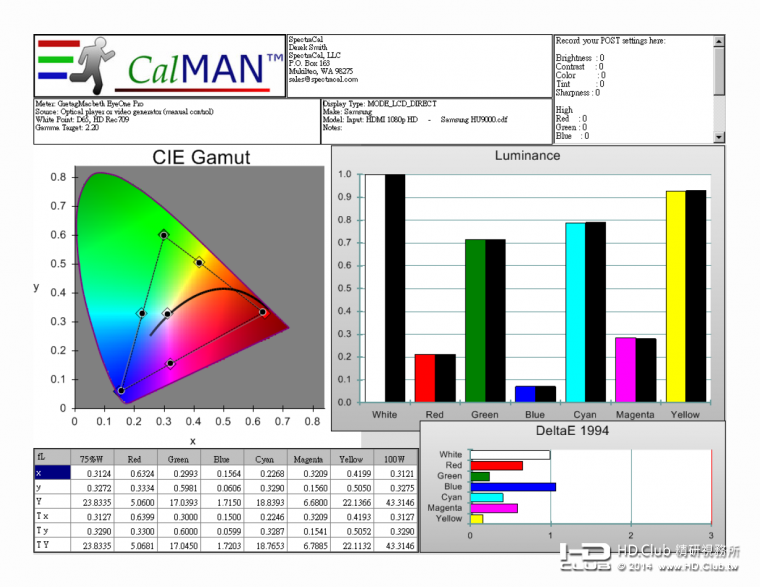Screen dimensions: 760x587
Task: Select cell value 0.3275 in 100W column
Action: click(396, 488)
